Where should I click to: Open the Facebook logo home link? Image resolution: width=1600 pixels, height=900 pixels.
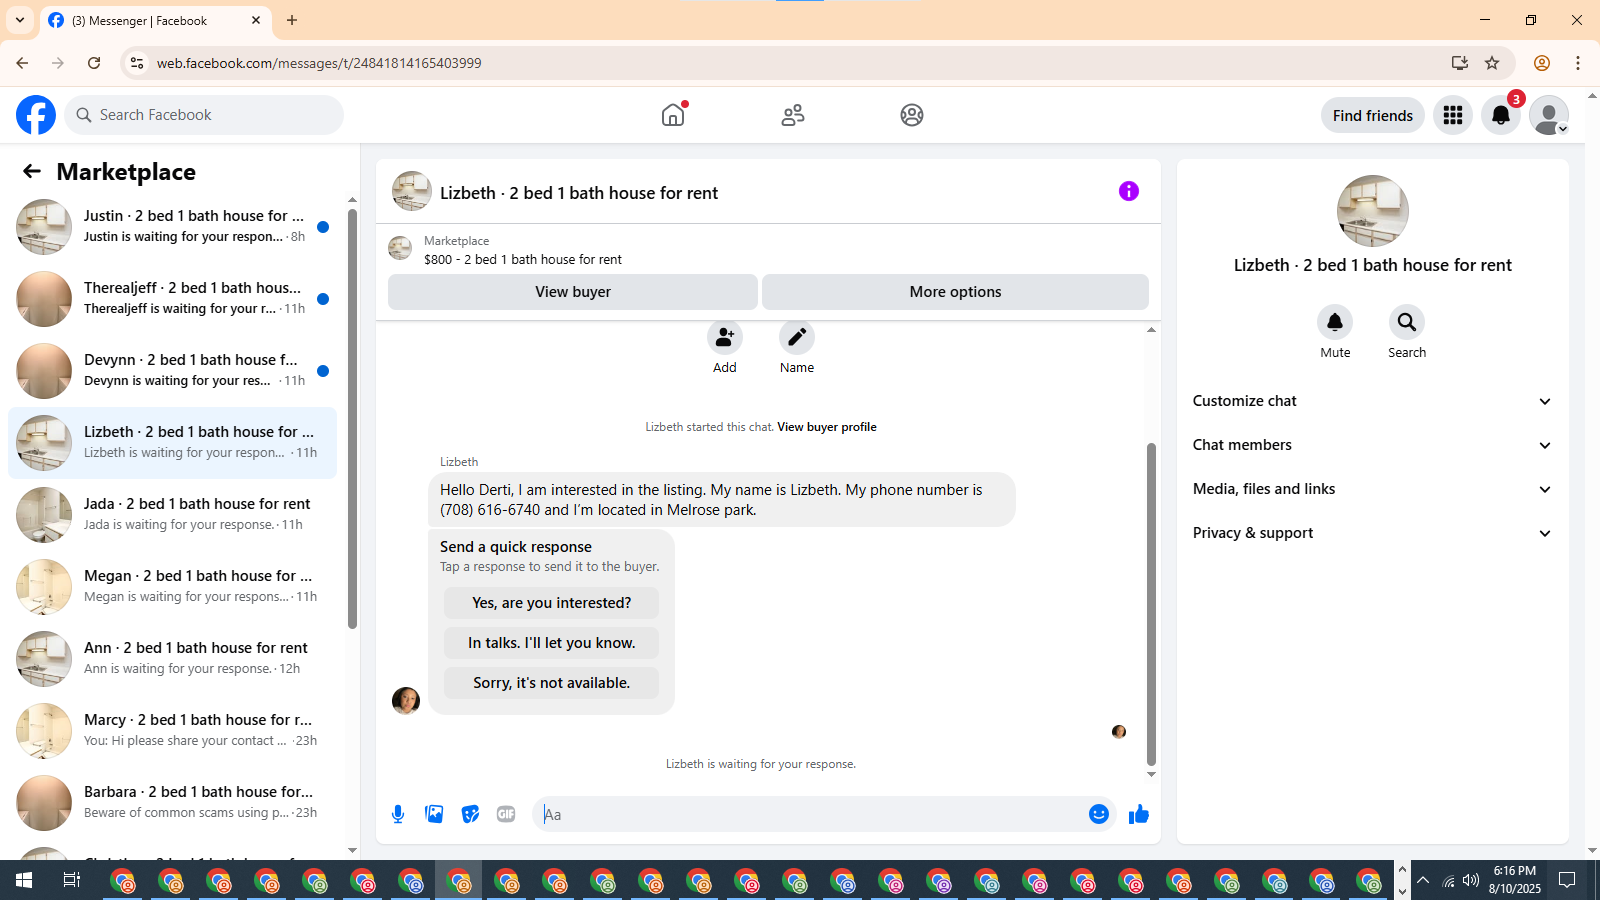coord(36,115)
